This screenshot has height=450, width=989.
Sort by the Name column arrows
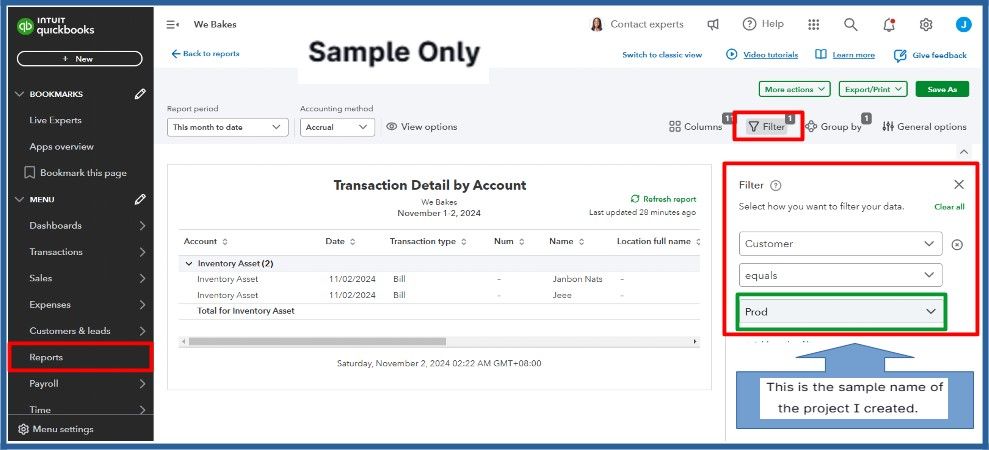click(x=581, y=242)
